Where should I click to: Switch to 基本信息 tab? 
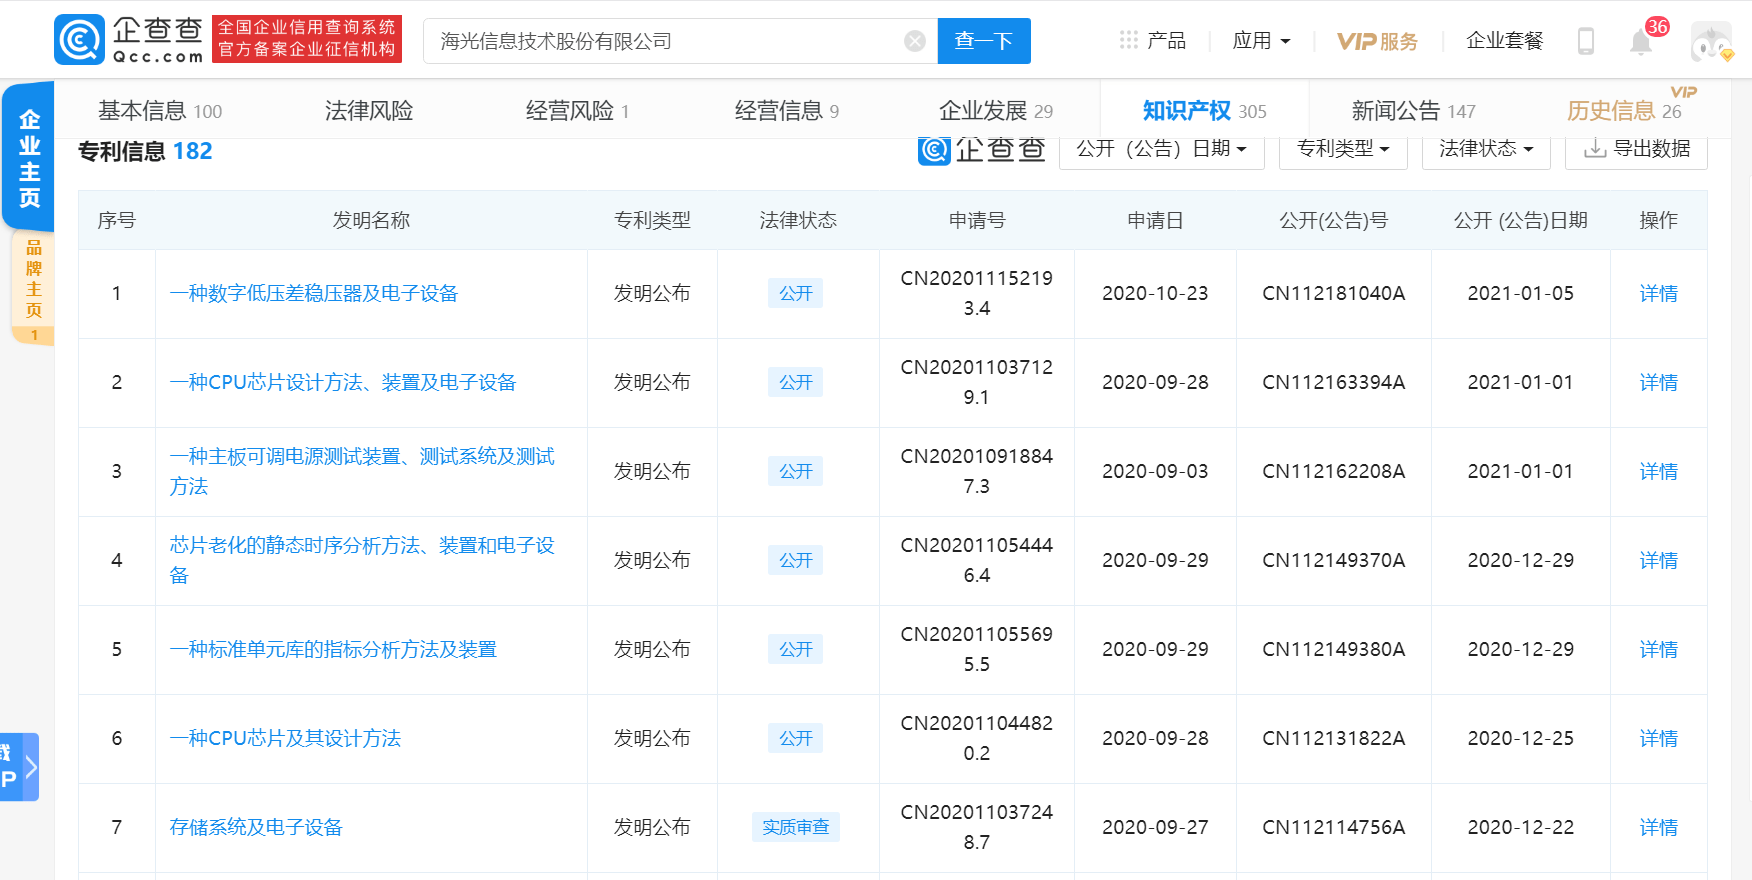(x=160, y=111)
